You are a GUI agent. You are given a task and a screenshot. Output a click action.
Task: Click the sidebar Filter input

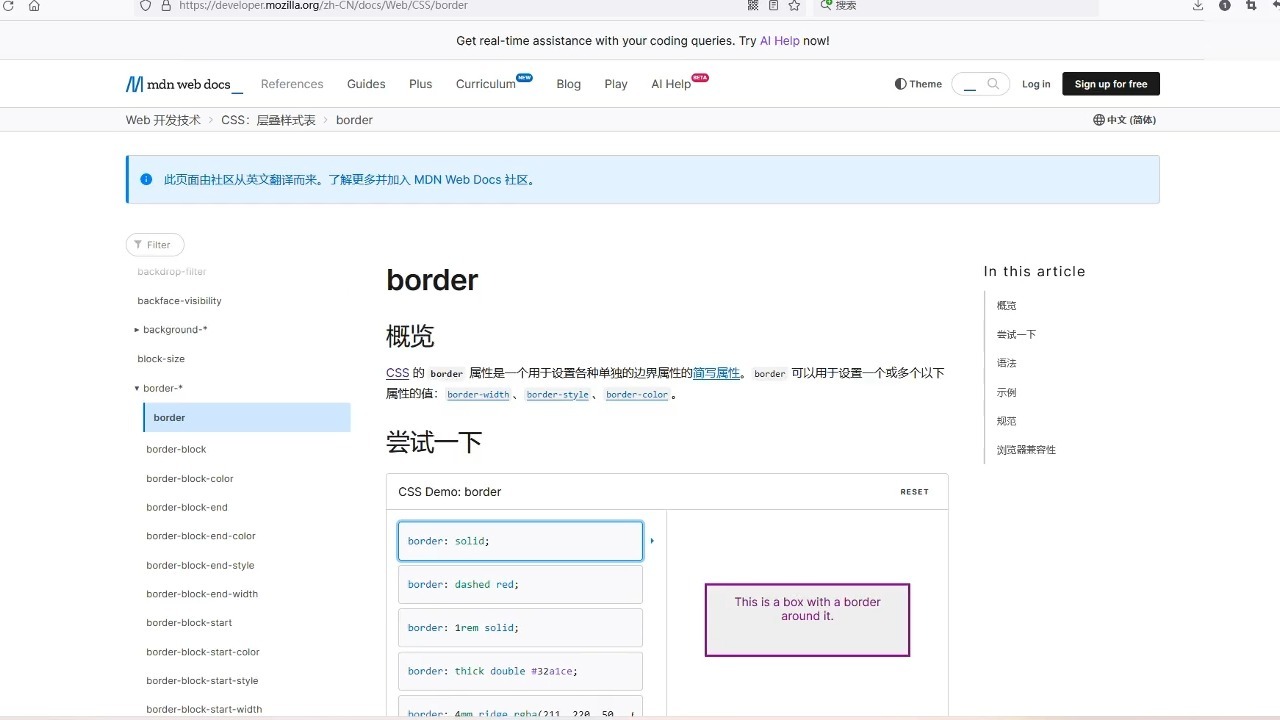[155, 245]
